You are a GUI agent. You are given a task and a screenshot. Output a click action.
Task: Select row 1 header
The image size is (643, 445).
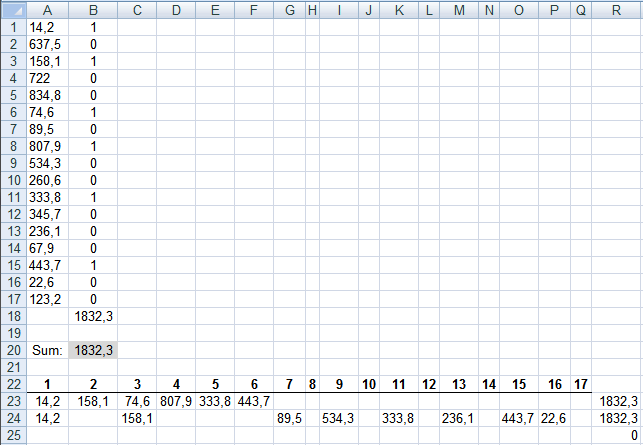coord(14,27)
